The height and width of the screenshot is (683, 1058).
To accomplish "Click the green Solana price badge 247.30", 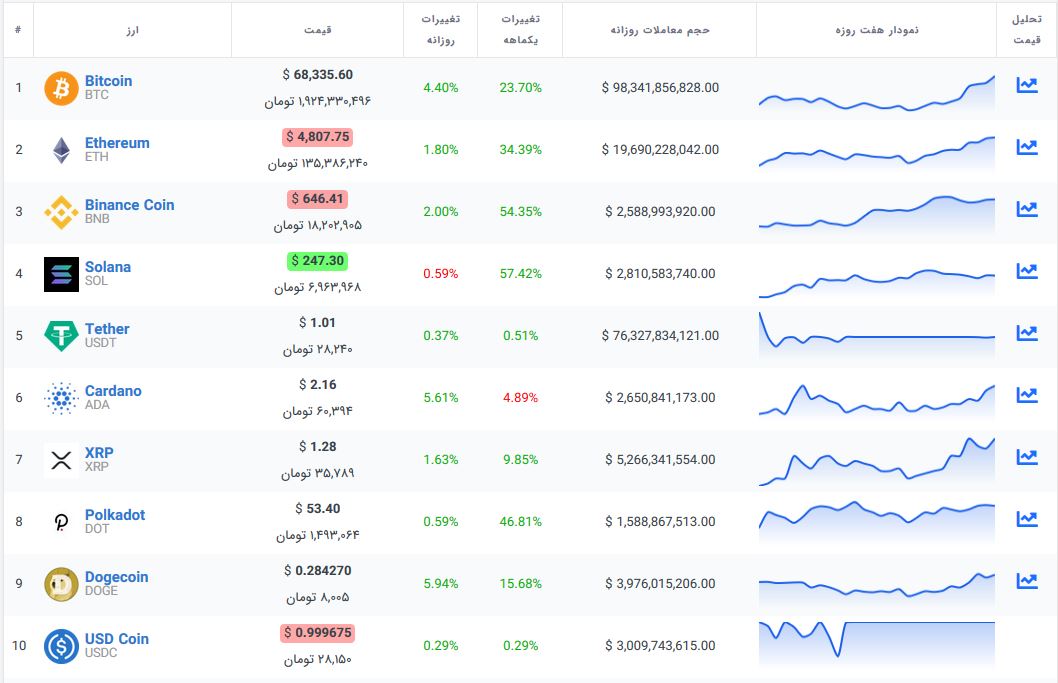I will tap(316, 261).
